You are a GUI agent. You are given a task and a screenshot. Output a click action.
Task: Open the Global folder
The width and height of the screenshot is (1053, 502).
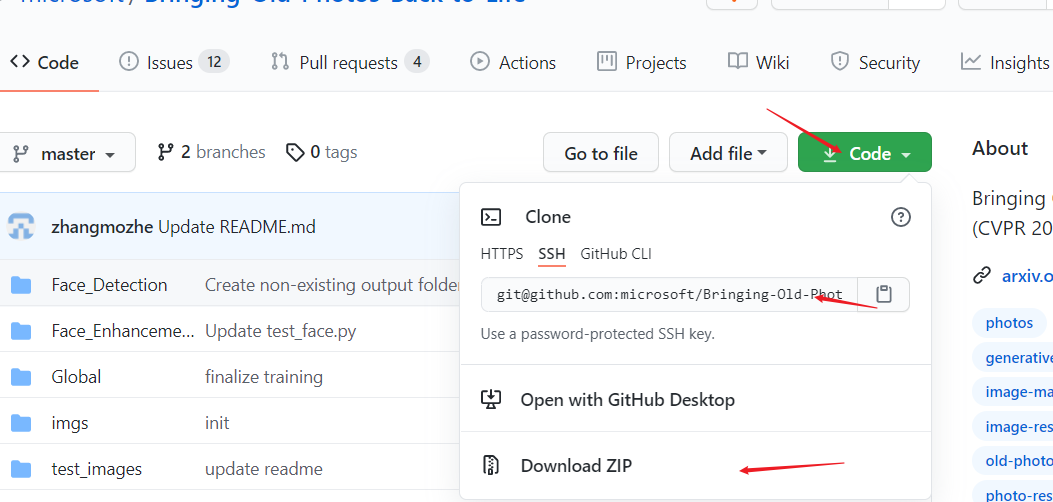(x=77, y=377)
